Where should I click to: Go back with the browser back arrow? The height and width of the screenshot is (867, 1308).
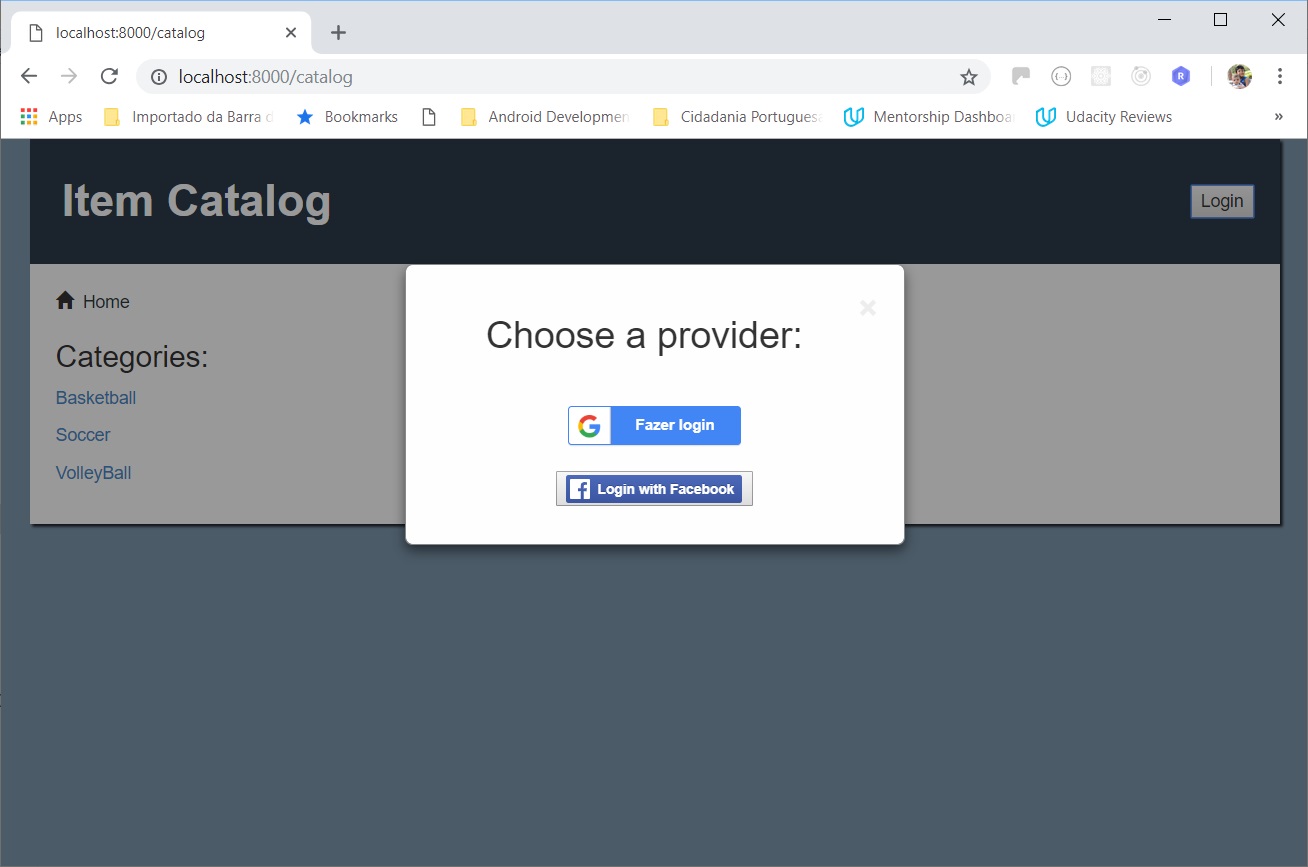[29, 77]
